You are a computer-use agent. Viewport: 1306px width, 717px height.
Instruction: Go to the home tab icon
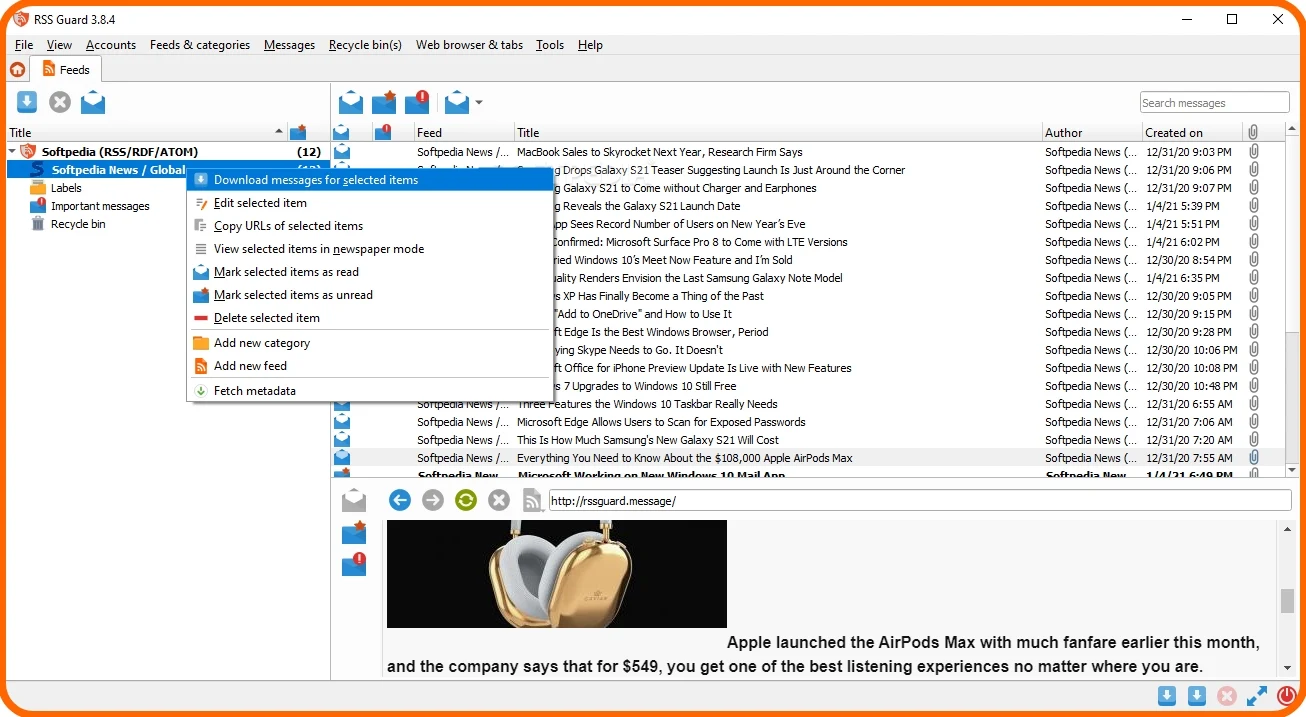point(17,69)
